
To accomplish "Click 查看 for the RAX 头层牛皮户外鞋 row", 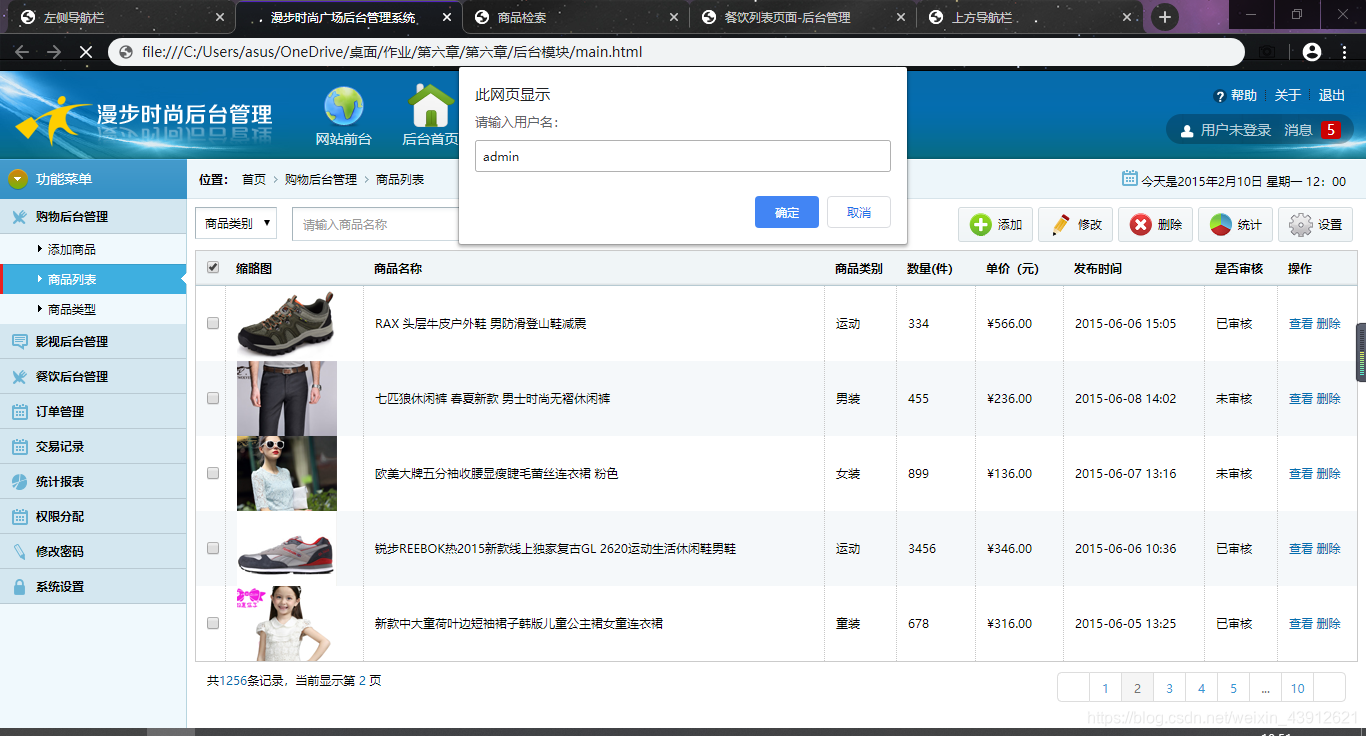I will (1301, 323).
